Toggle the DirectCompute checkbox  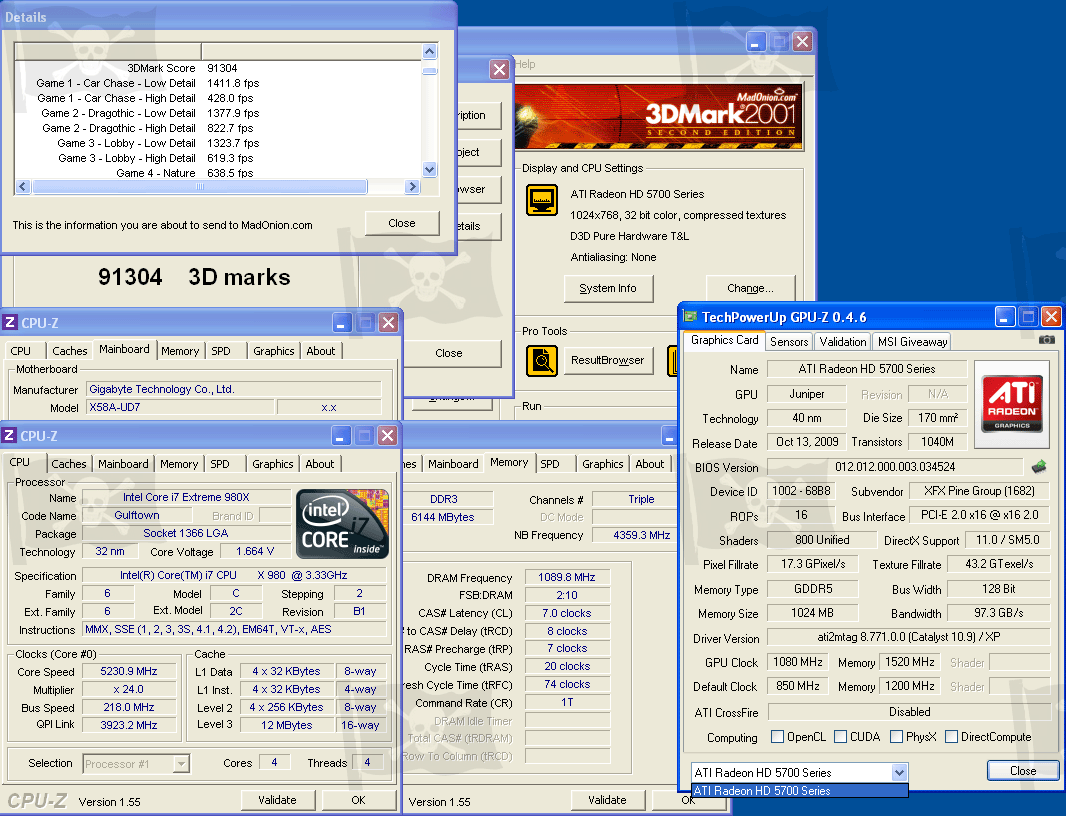click(951, 736)
